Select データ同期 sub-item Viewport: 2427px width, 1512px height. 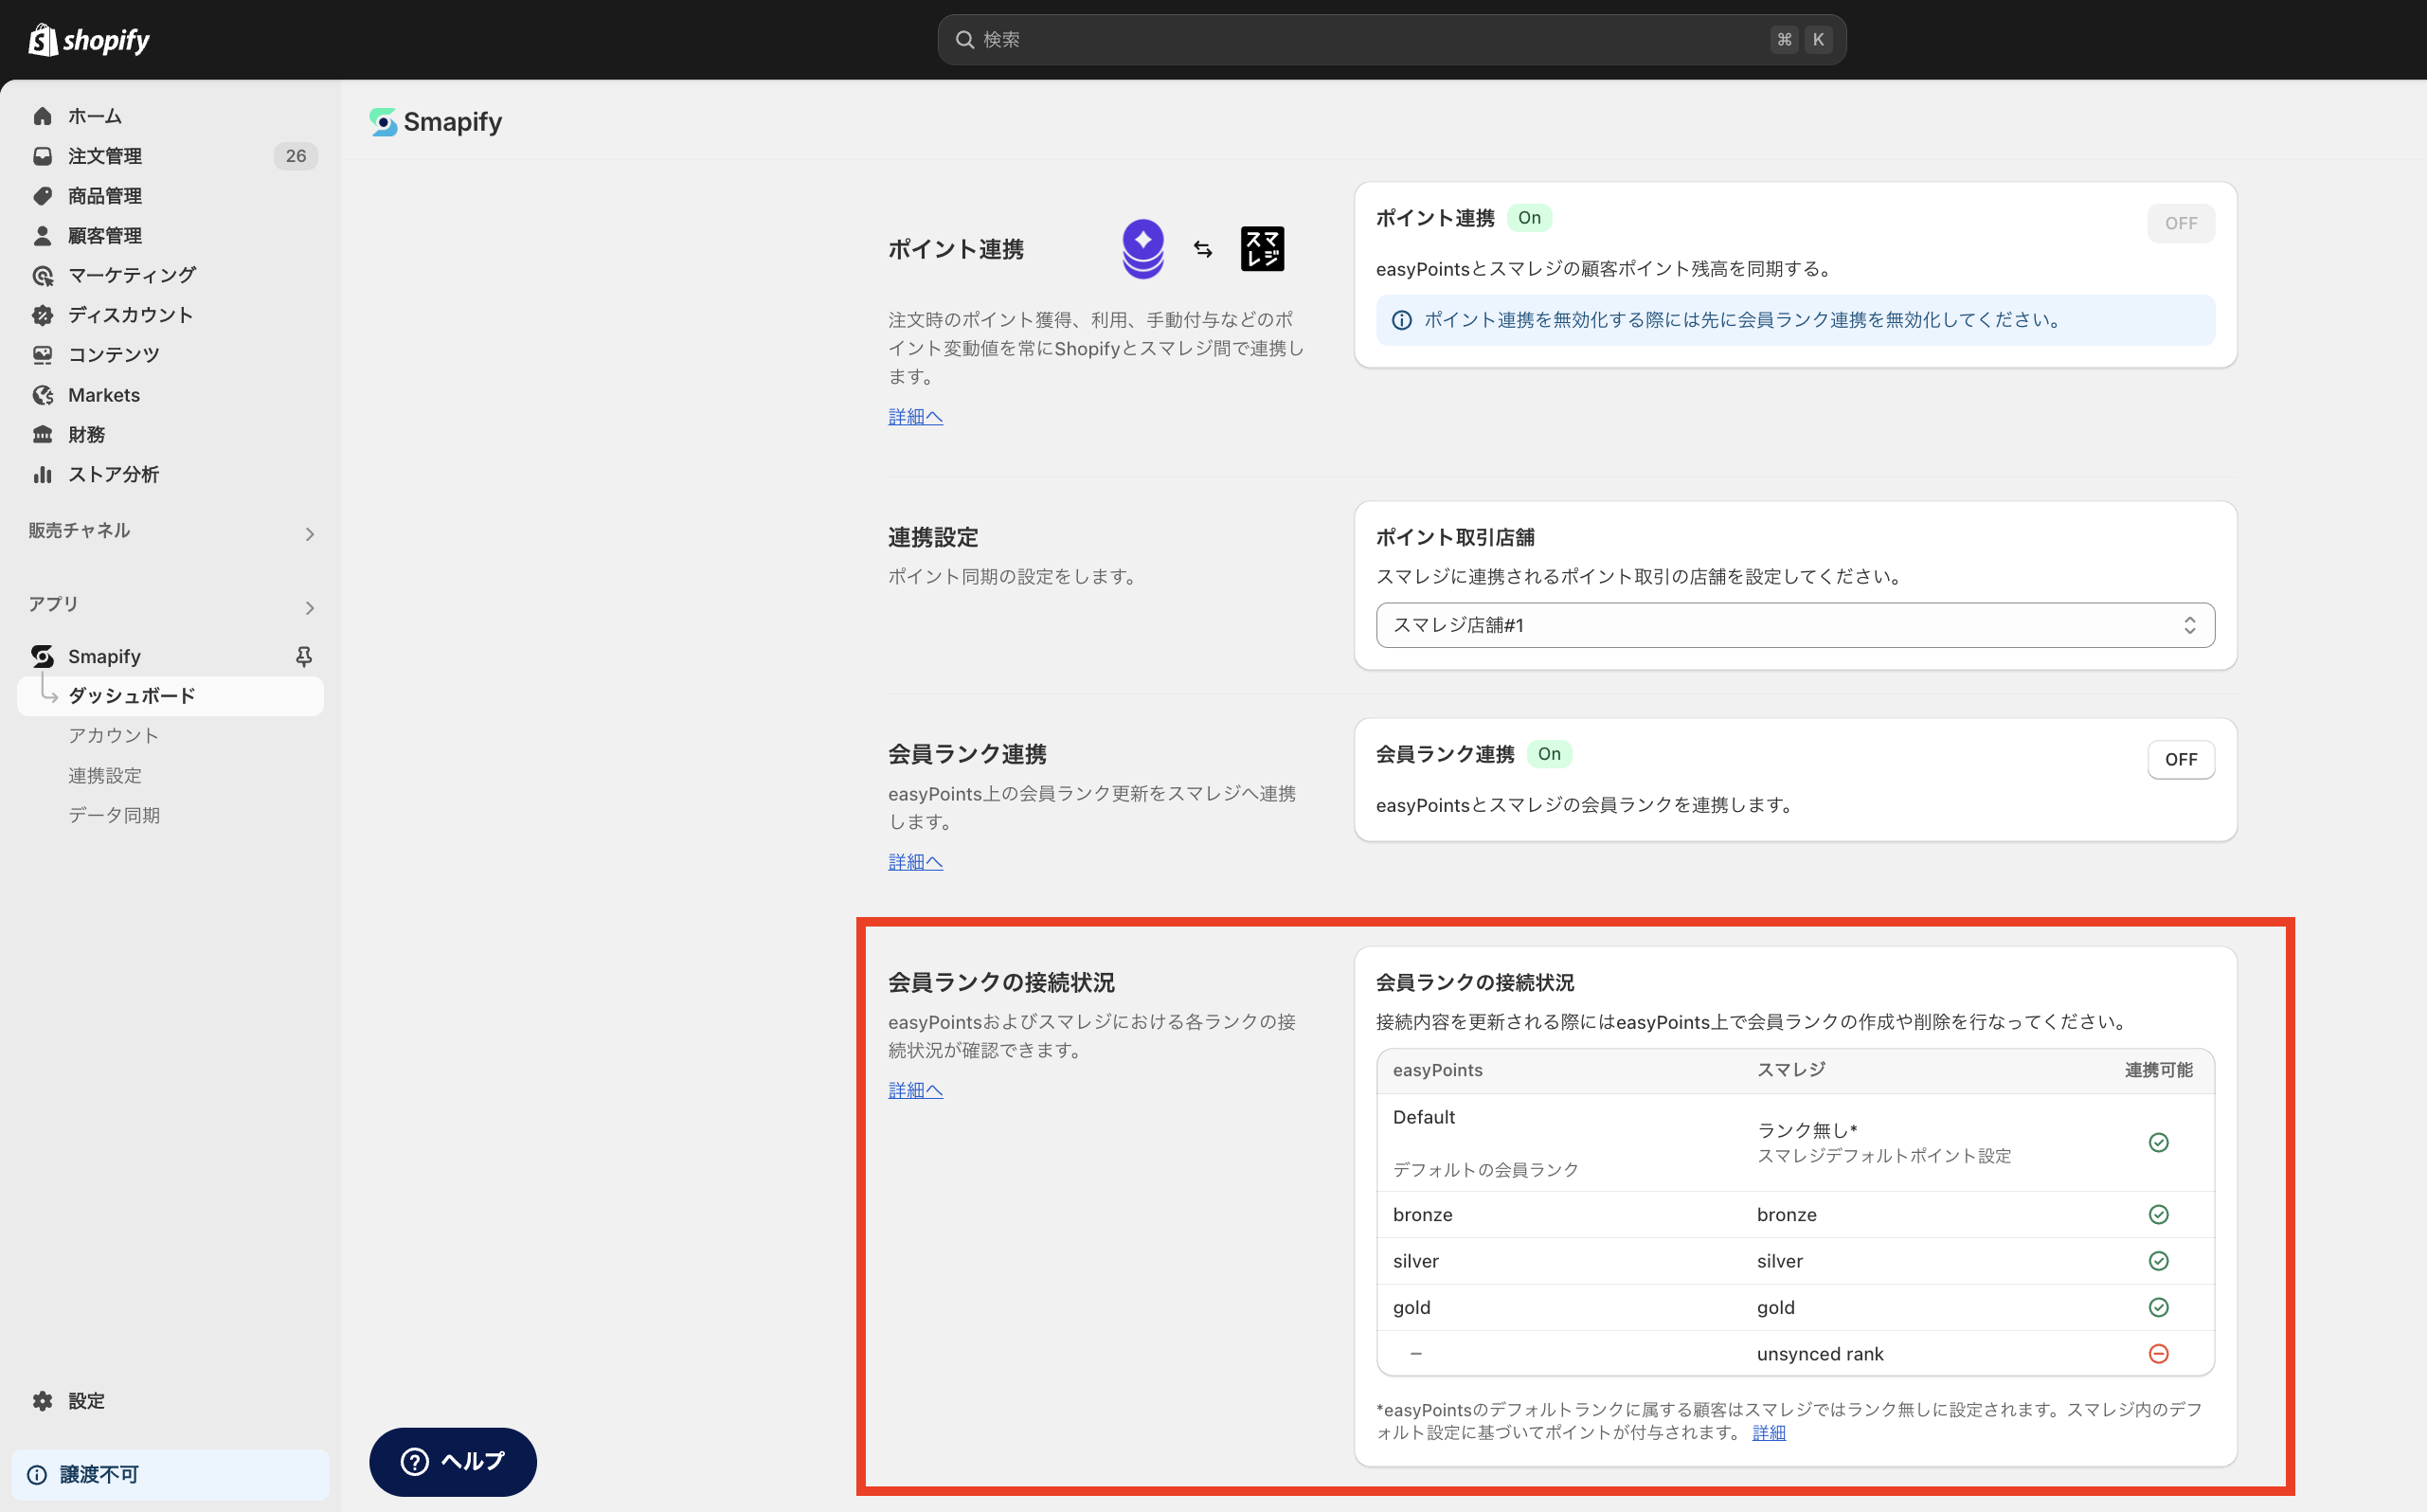click(x=114, y=816)
